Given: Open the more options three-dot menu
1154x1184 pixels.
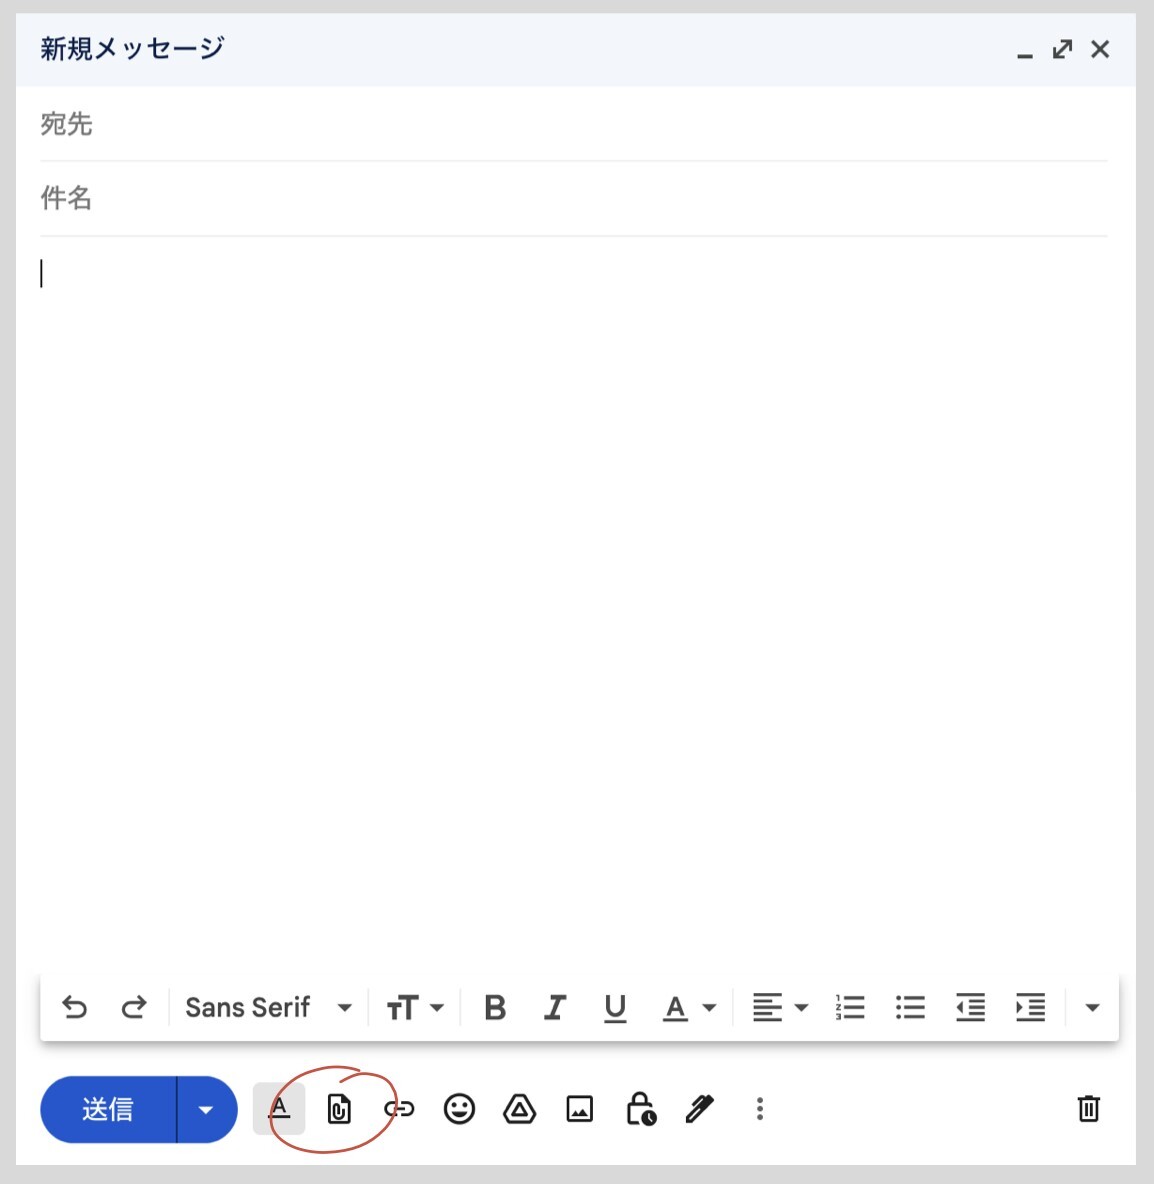Looking at the screenshot, I should (760, 1109).
